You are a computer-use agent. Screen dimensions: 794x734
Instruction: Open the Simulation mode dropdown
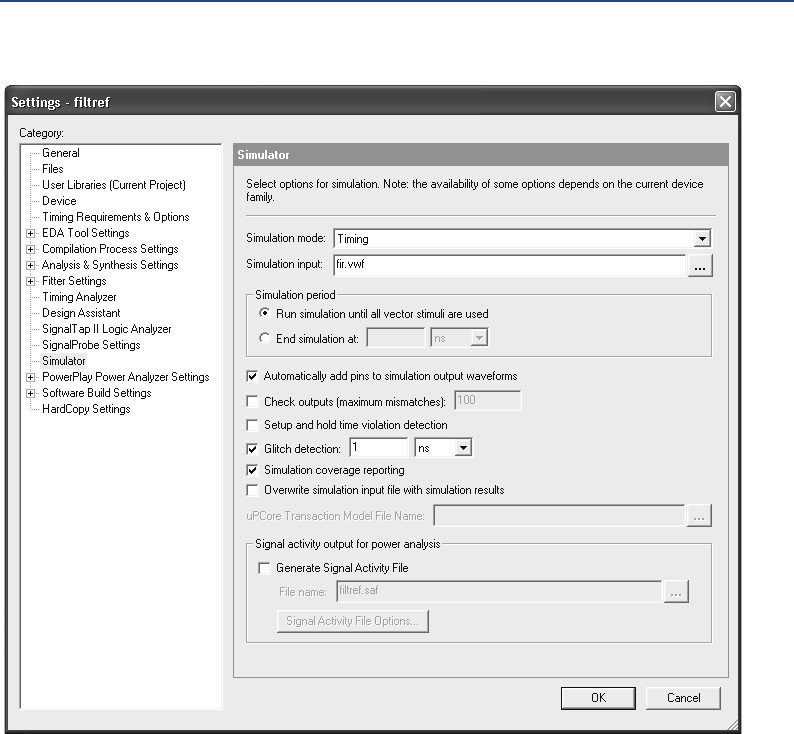(x=702, y=239)
